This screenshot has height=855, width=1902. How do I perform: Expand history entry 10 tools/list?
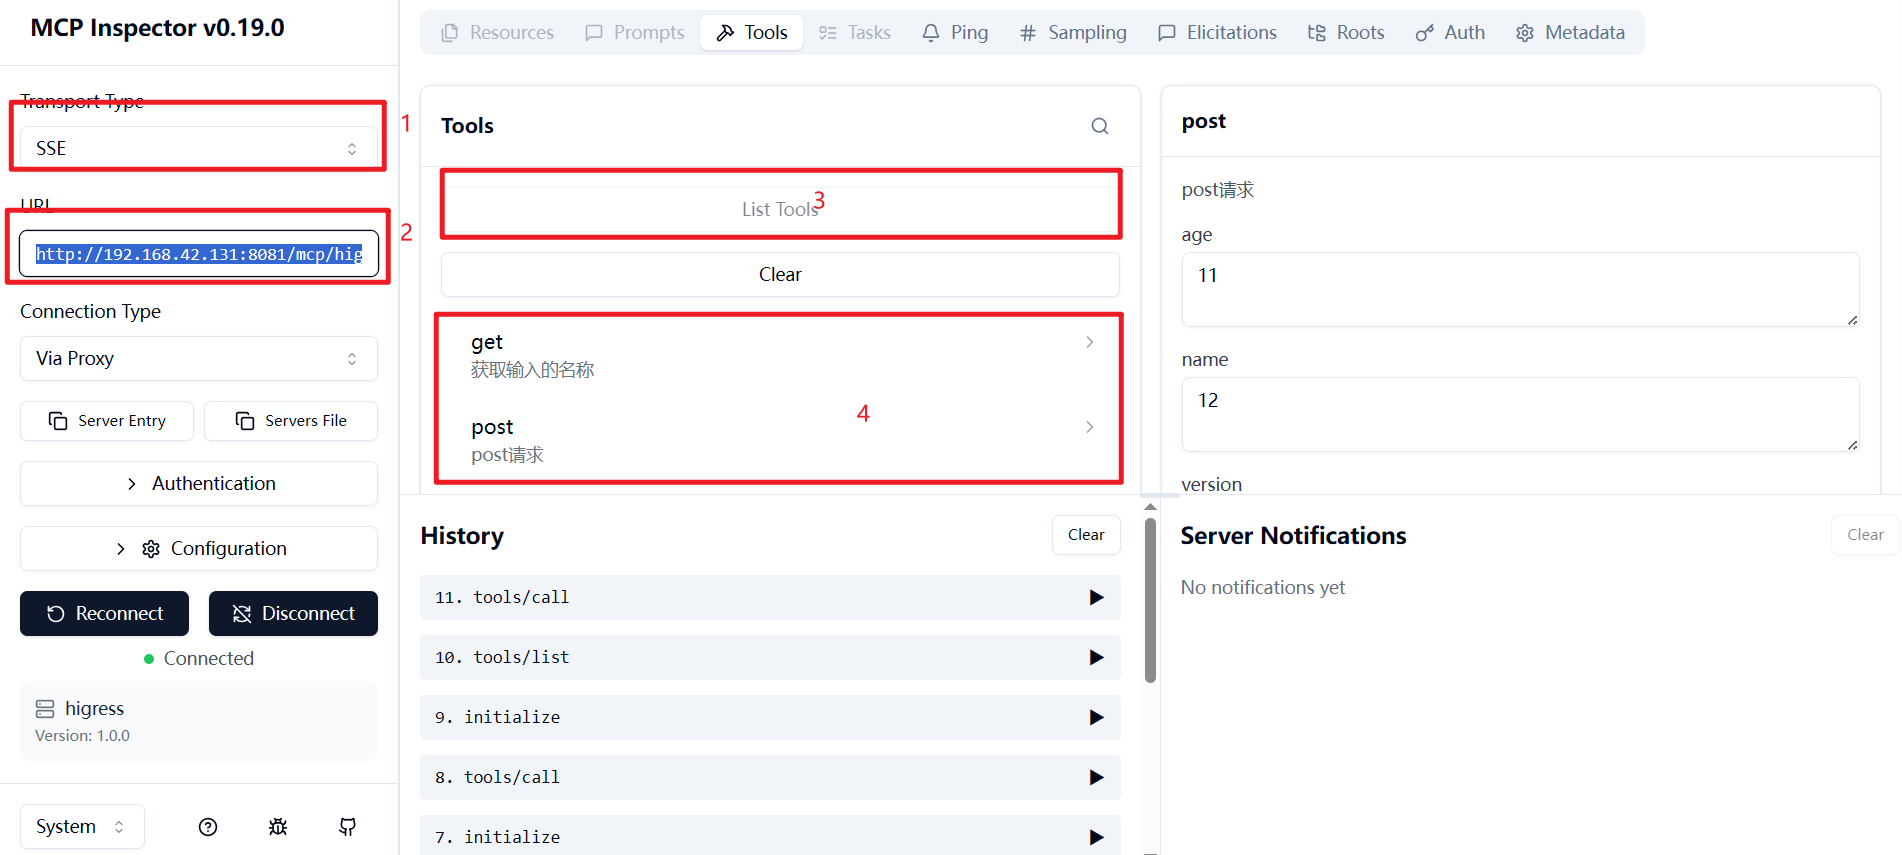click(x=770, y=657)
